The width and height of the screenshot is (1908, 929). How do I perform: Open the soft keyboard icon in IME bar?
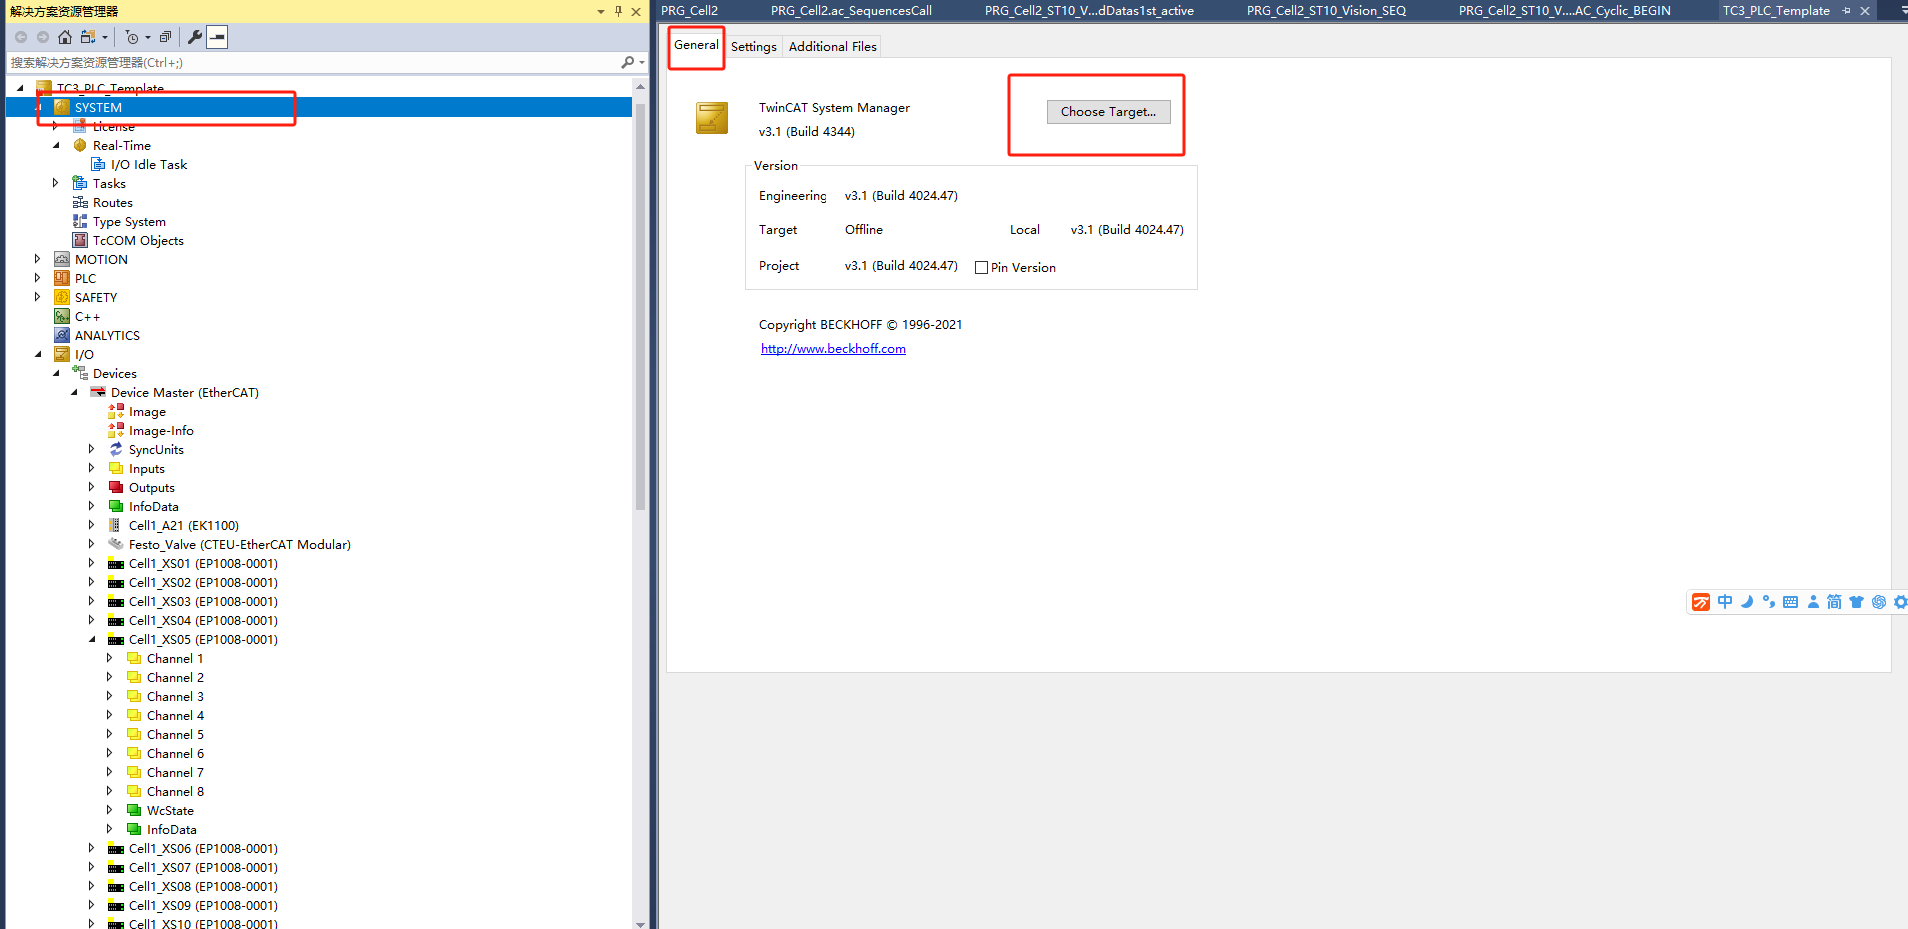tap(1791, 602)
